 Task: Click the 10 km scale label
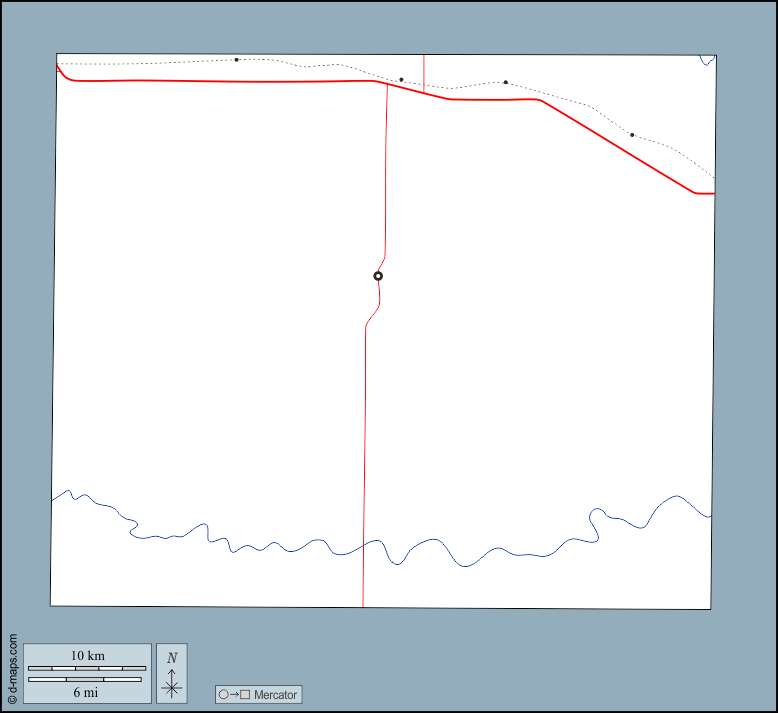[x=87, y=655]
